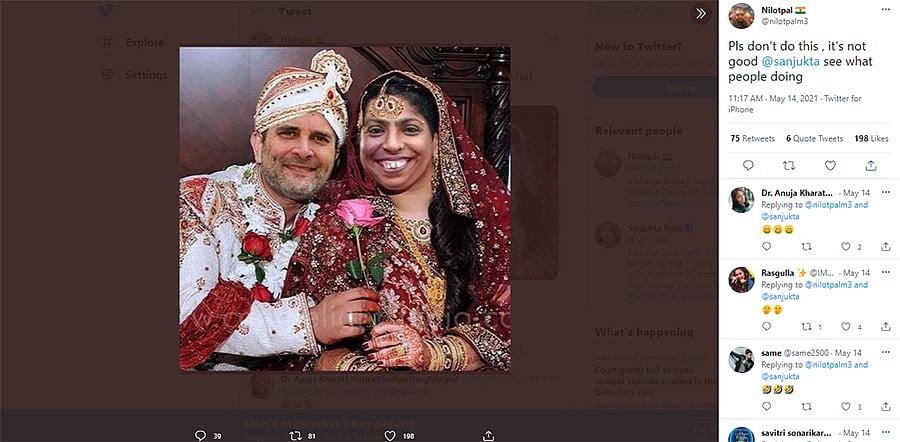Like the reply from same2500
The image size is (900, 442).
click(846, 407)
